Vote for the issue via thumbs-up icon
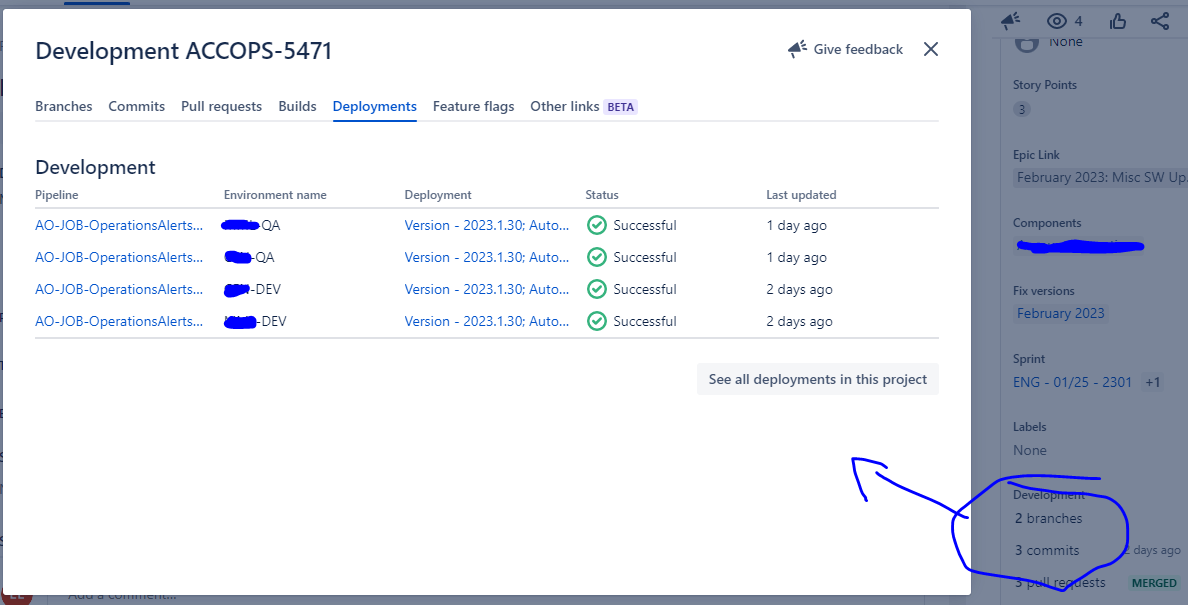Screen dimensions: 1188x605 (1117, 20)
